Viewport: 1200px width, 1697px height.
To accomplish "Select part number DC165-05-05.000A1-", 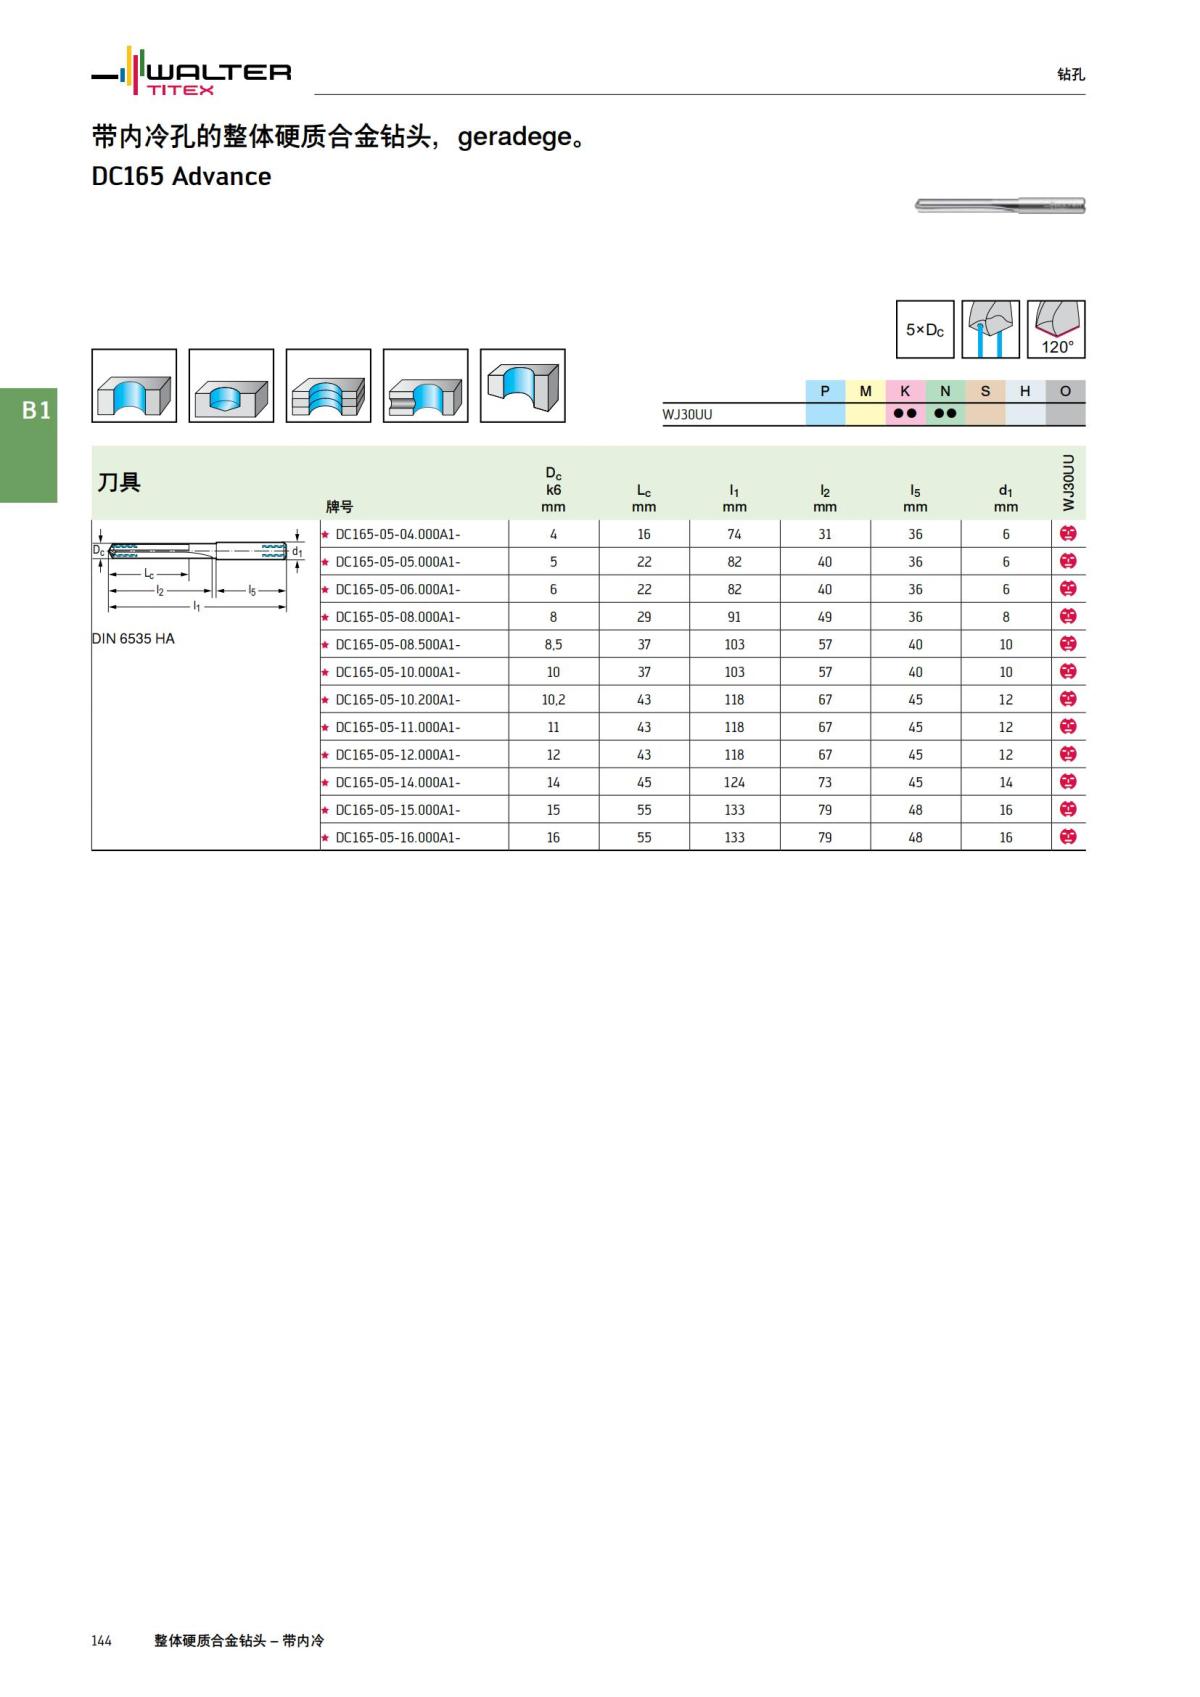I will 398,562.
